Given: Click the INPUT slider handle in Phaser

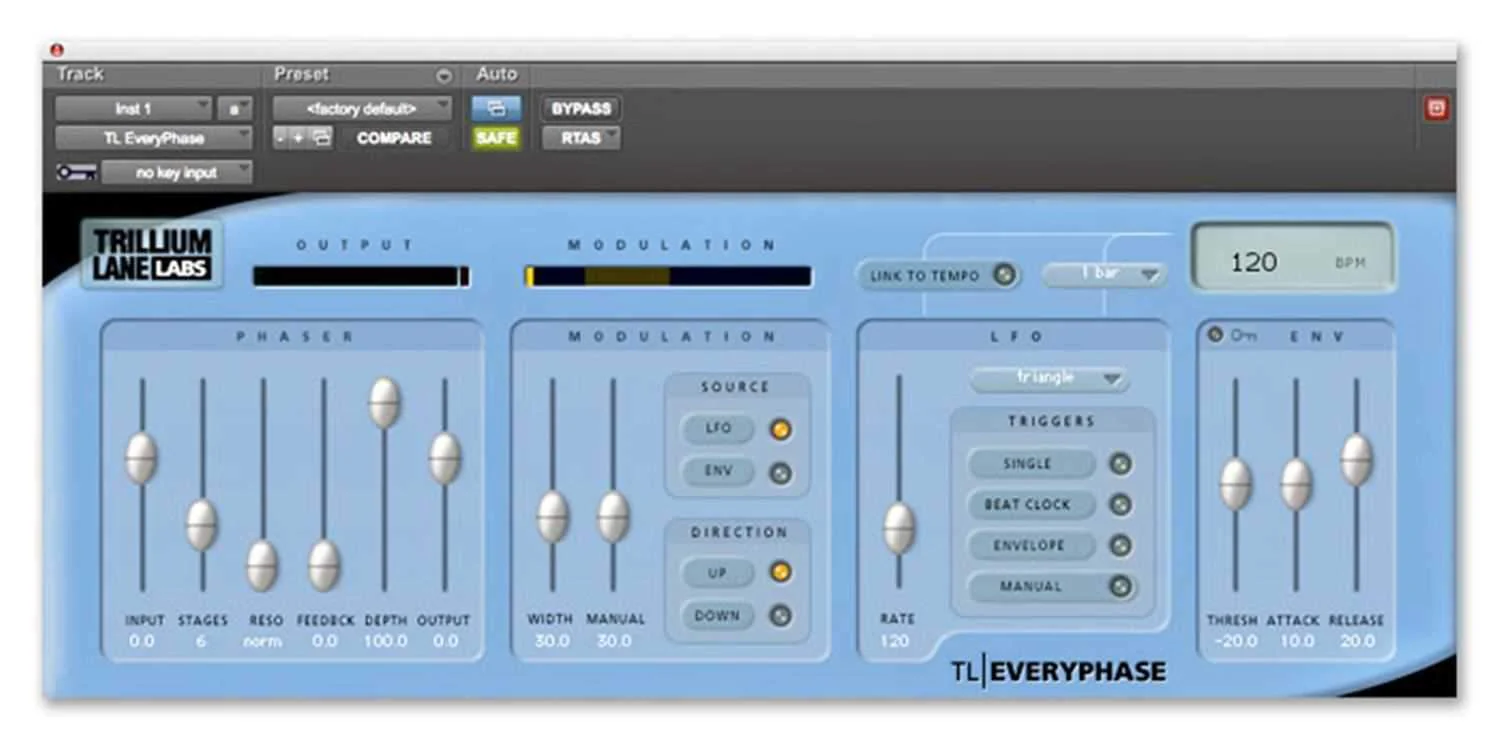Looking at the screenshot, I should (141, 458).
